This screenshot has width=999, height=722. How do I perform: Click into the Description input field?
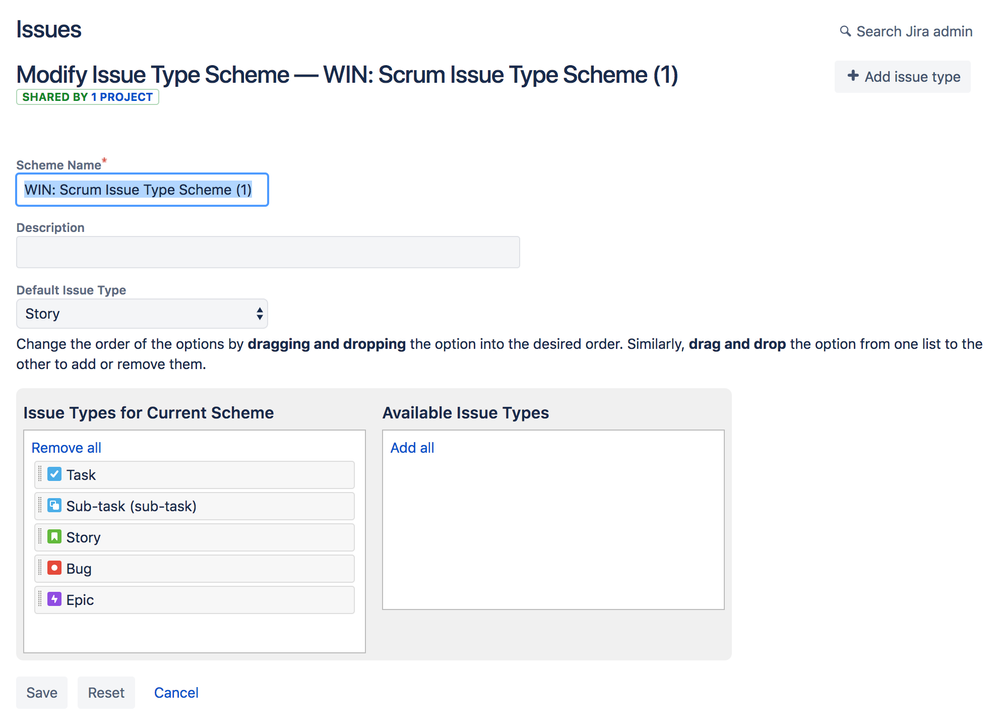coord(268,252)
